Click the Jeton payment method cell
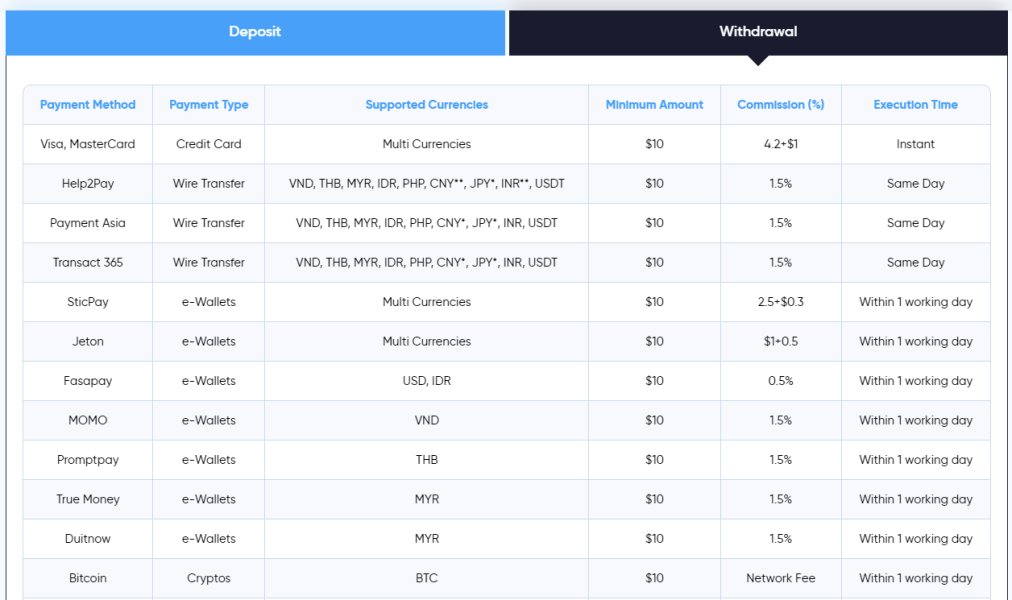Viewport: 1012px width, 600px height. coord(88,342)
